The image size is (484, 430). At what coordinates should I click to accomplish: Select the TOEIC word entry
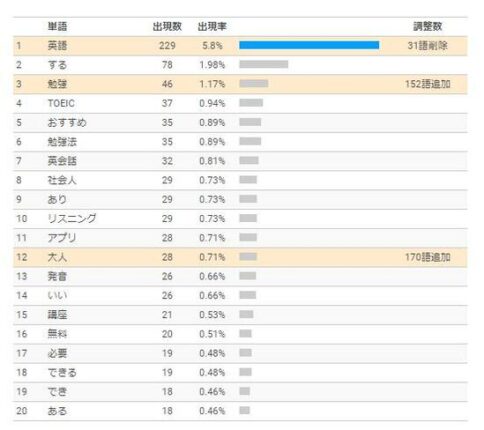pyautogui.click(x=61, y=103)
